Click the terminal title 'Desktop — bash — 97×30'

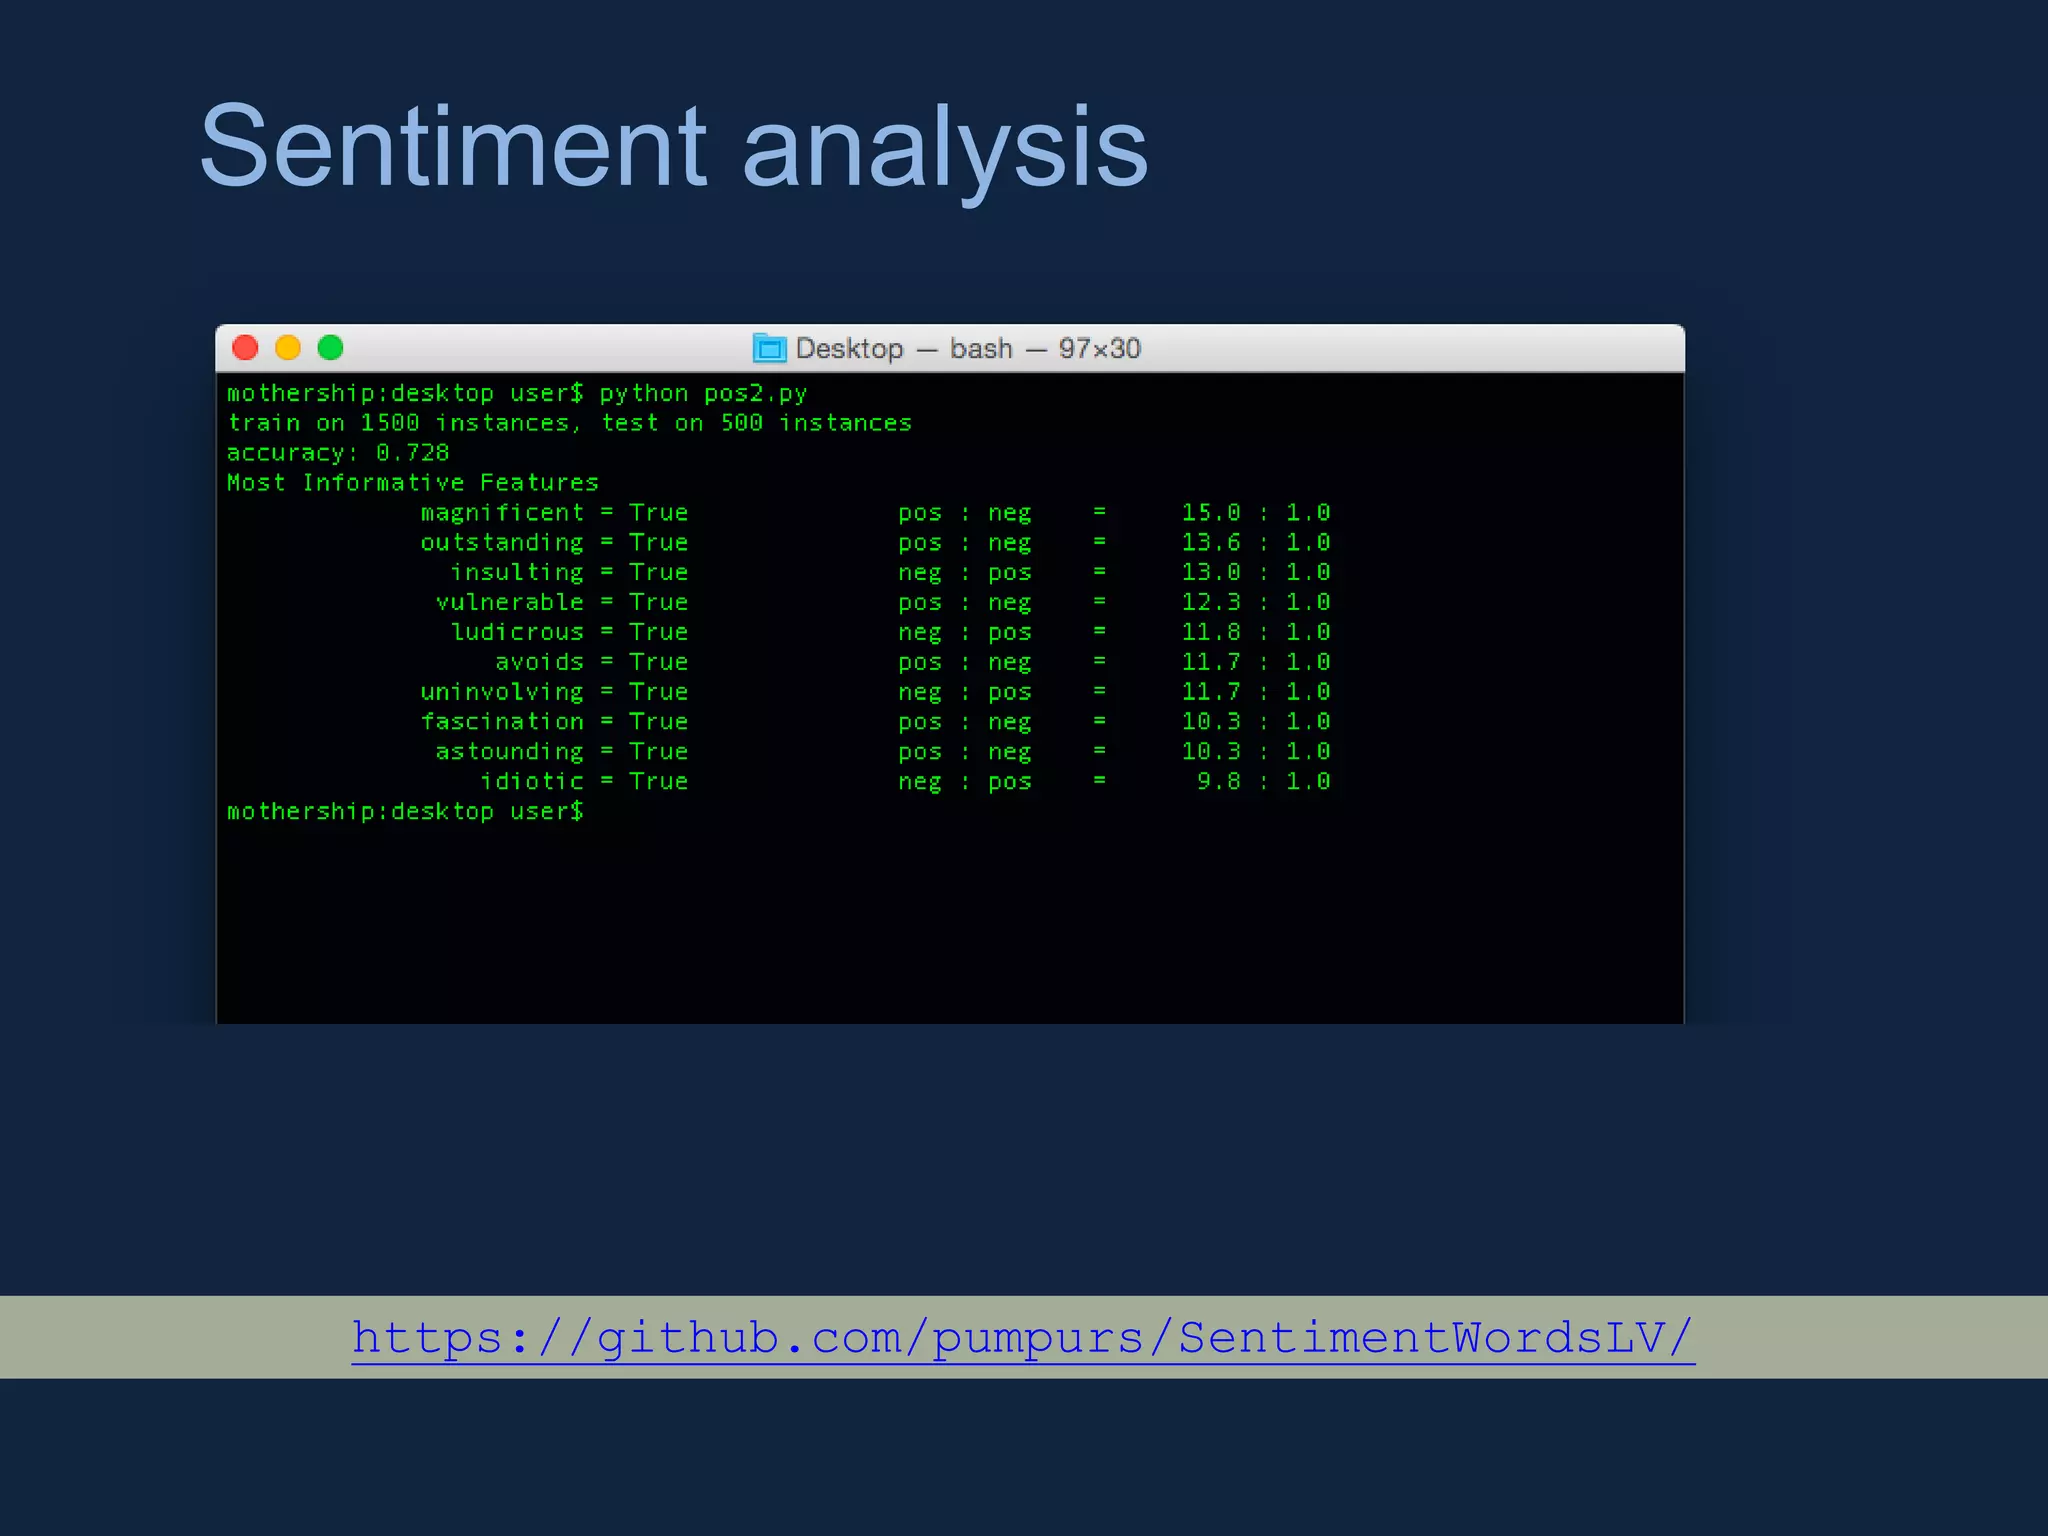tap(967, 349)
